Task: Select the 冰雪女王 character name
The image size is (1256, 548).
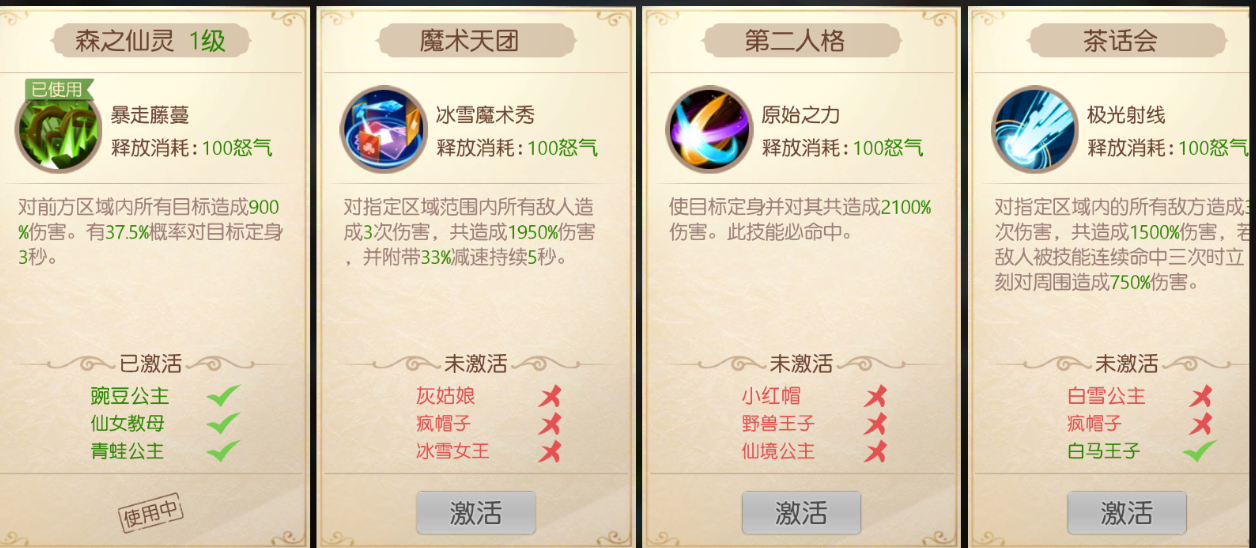Action: pyautogui.click(x=453, y=451)
